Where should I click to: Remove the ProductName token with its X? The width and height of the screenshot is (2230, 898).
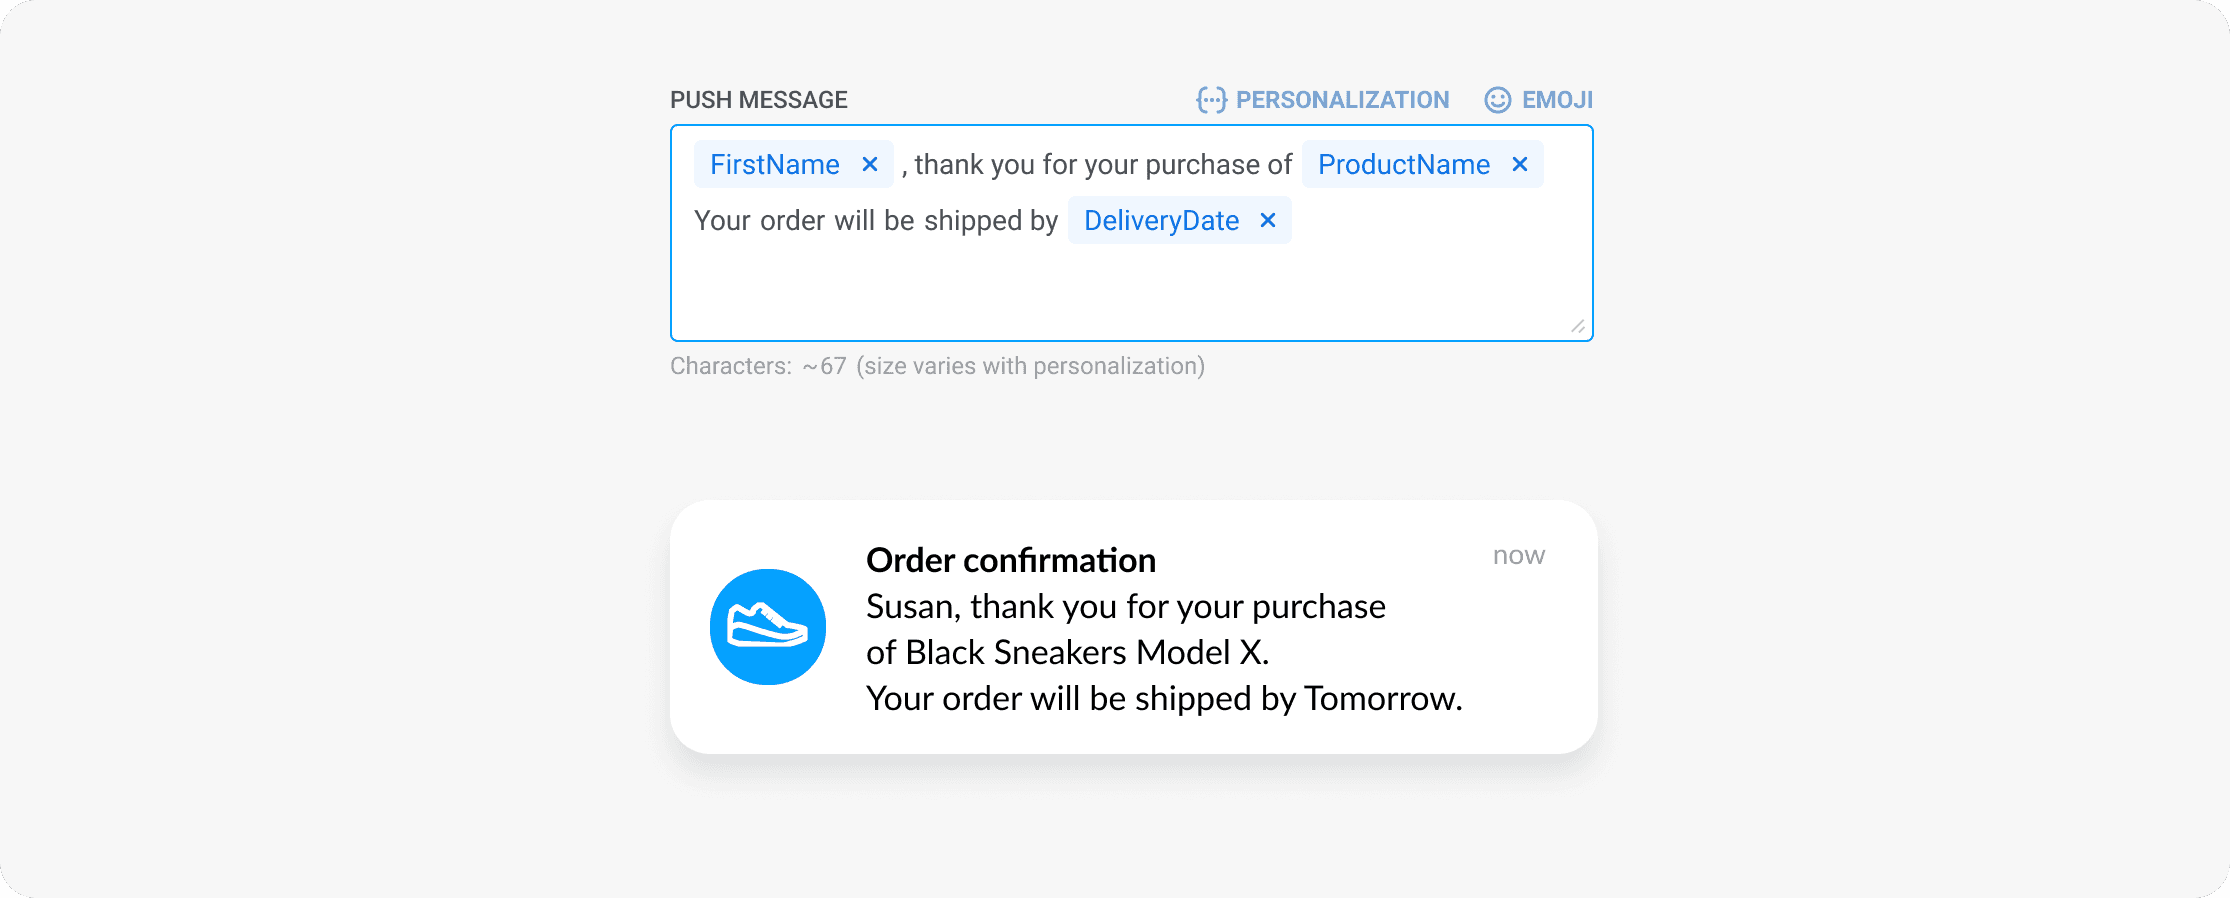point(1519,164)
